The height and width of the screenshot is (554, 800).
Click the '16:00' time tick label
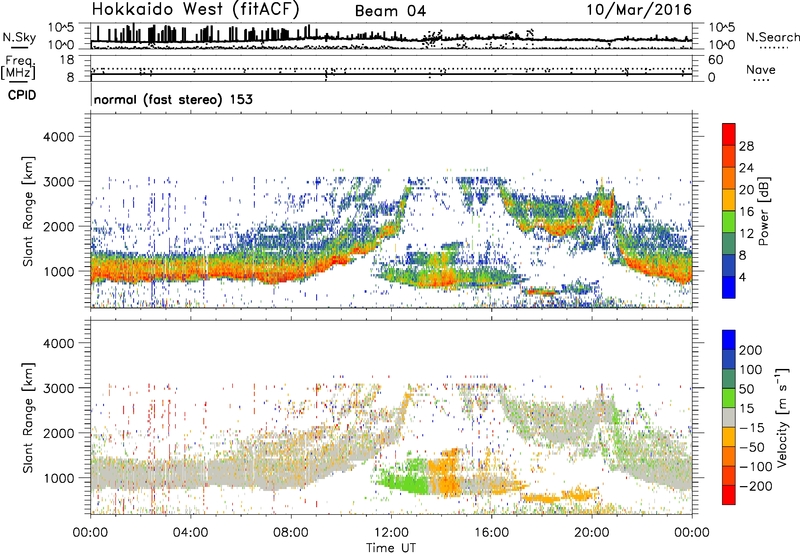tap(491, 533)
